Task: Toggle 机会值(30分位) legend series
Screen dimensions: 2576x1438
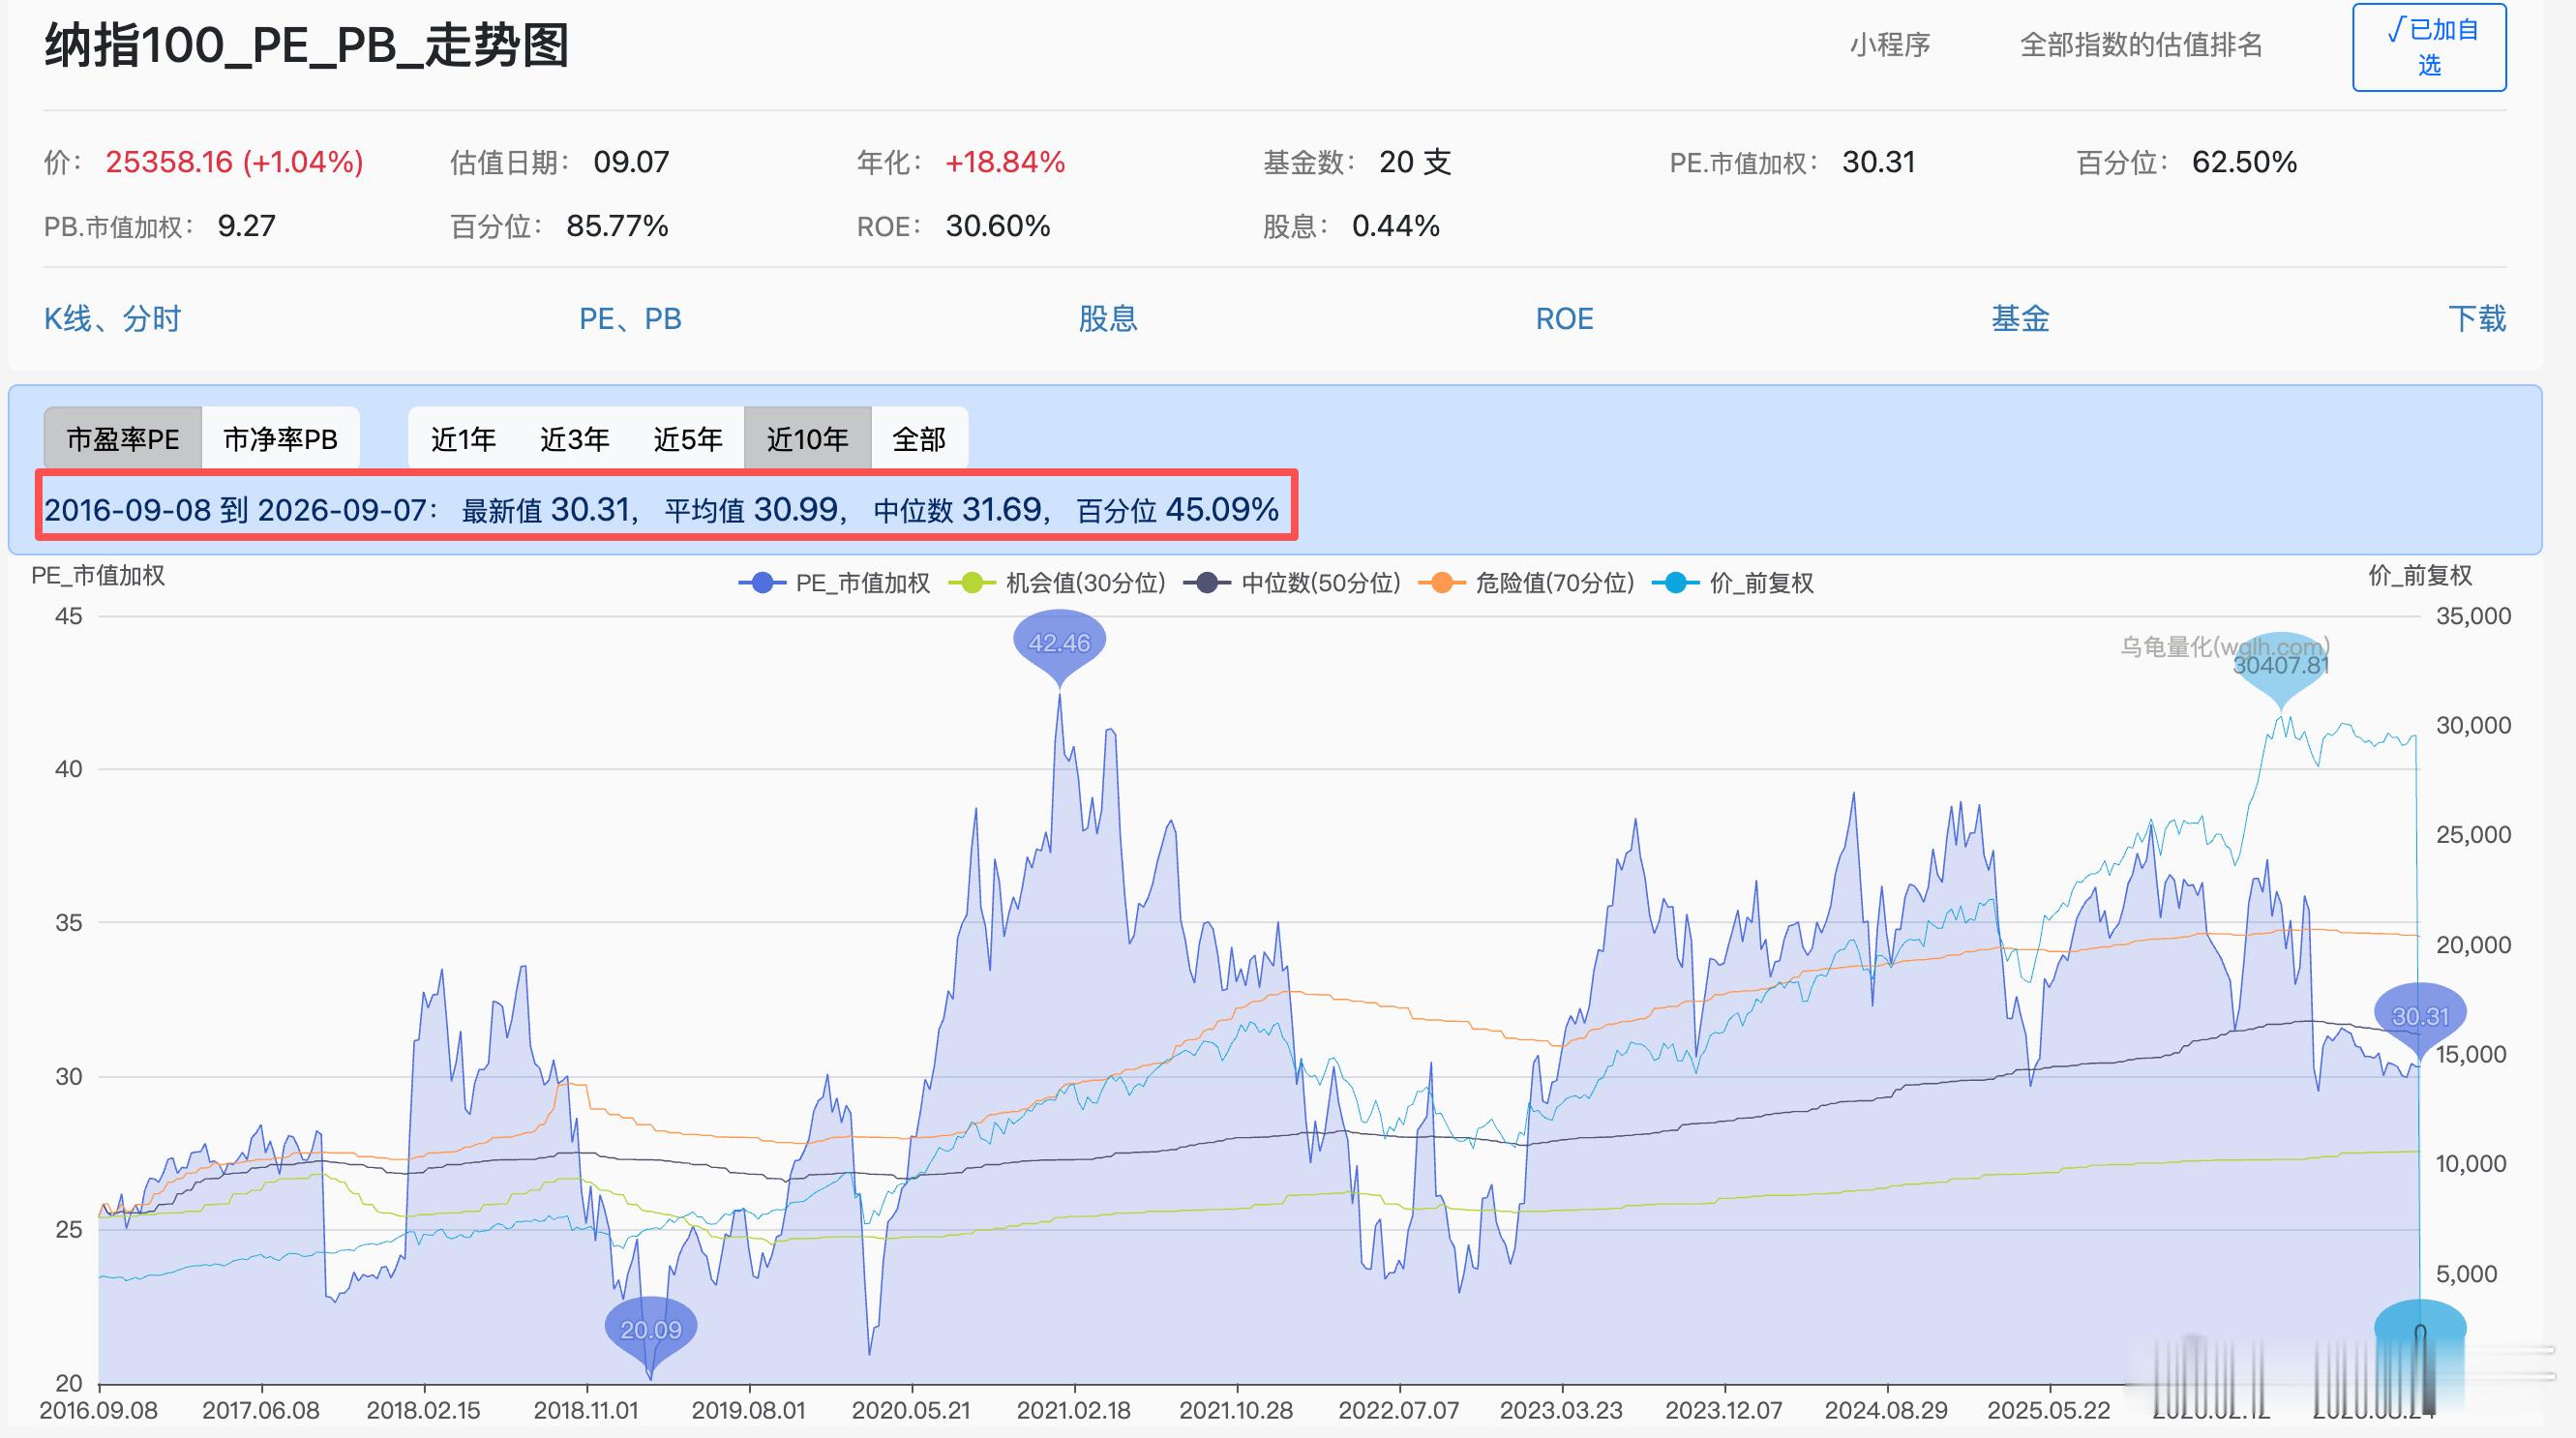Action: click(1057, 583)
